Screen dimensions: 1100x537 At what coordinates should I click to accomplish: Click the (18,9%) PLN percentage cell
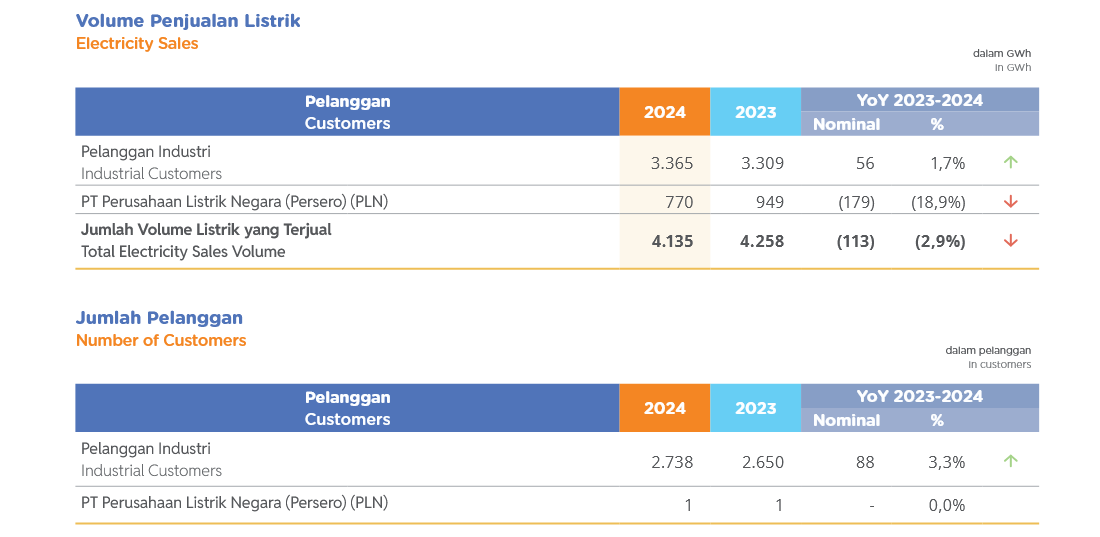click(938, 202)
